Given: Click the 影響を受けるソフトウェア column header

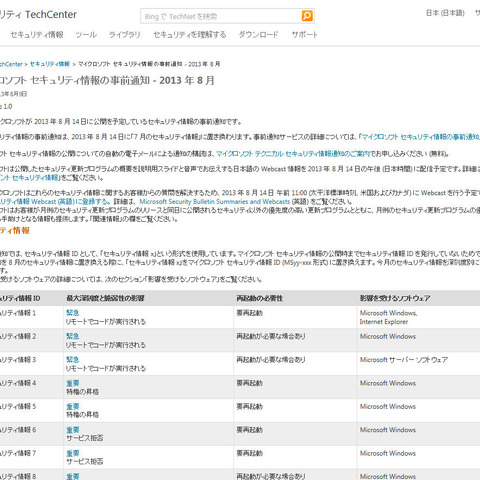Looking at the screenshot, I should click(x=395, y=298).
